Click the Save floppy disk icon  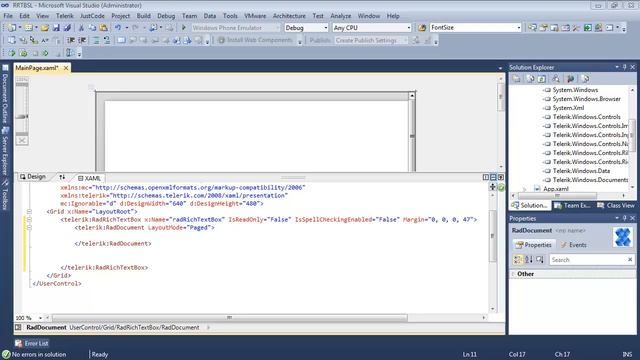56,28
